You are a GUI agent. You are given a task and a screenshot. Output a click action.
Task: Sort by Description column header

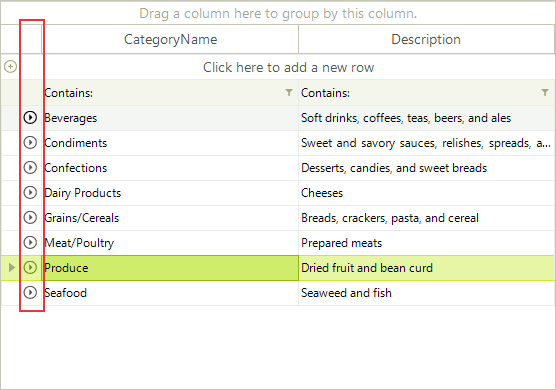click(426, 39)
